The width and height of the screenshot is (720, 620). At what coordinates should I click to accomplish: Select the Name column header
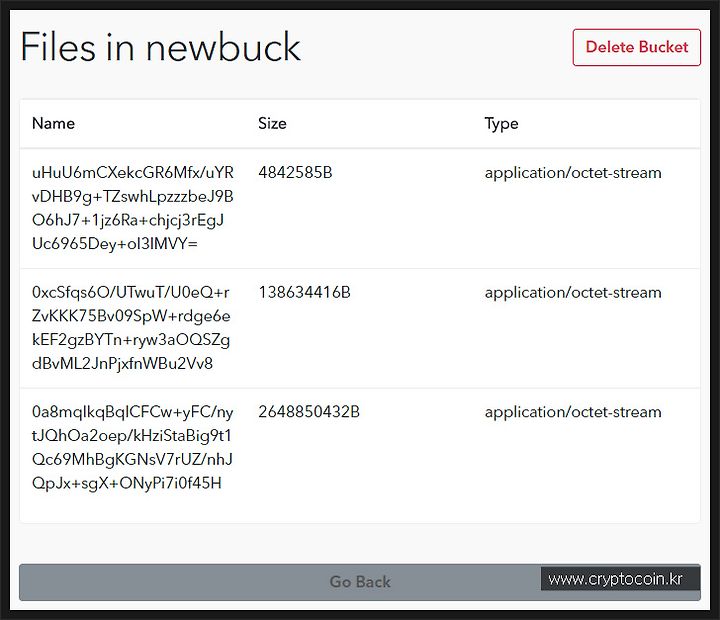[53, 124]
